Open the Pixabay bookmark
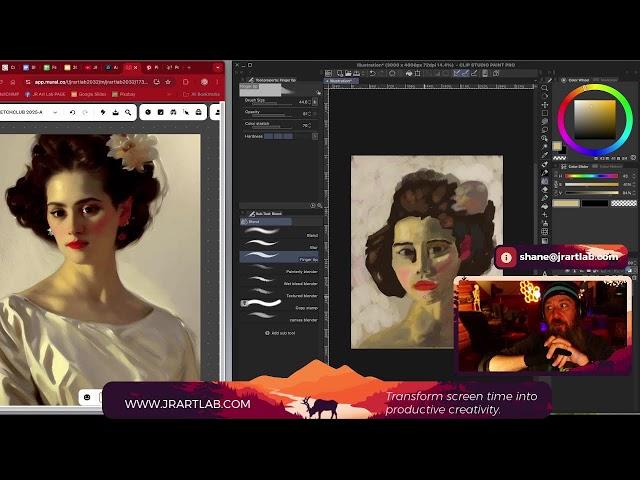The width and height of the screenshot is (640, 480). coord(124,94)
